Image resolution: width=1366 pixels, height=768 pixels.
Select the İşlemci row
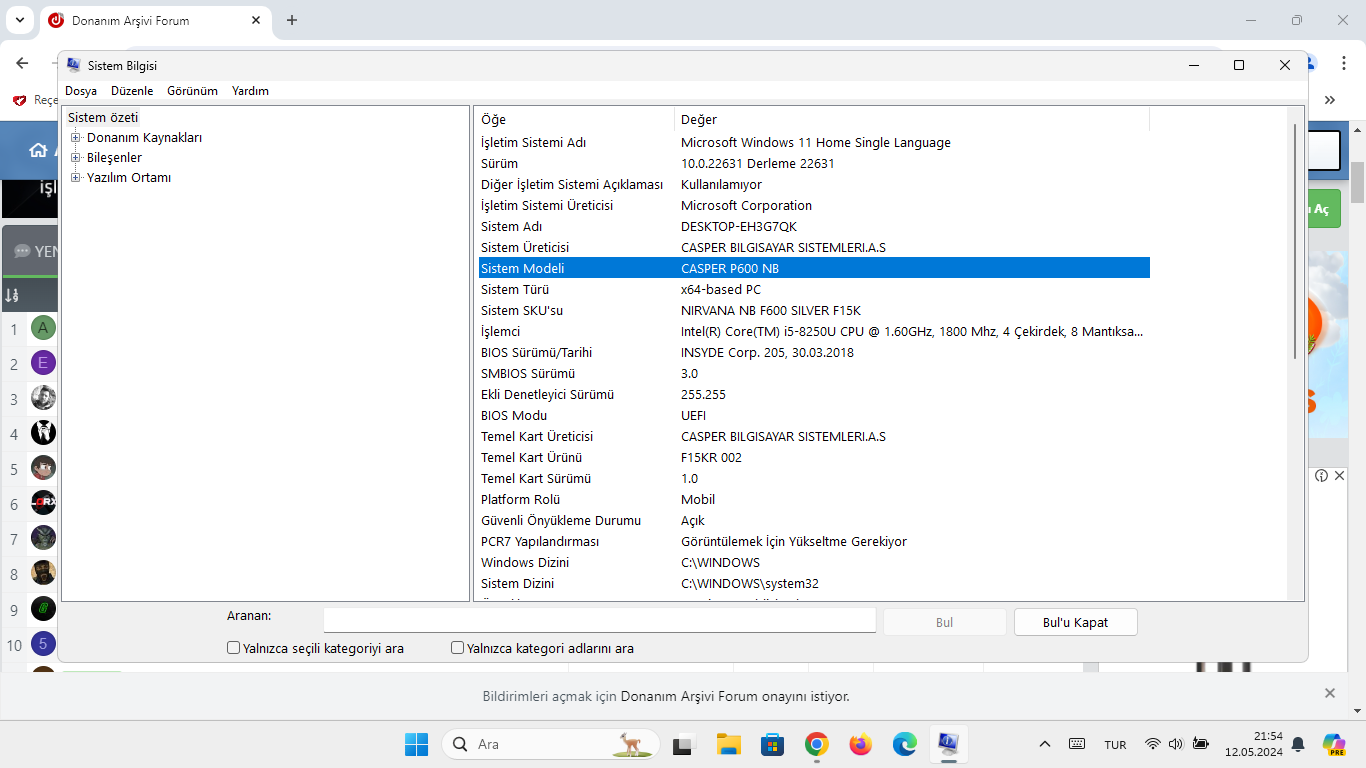[x=814, y=331]
